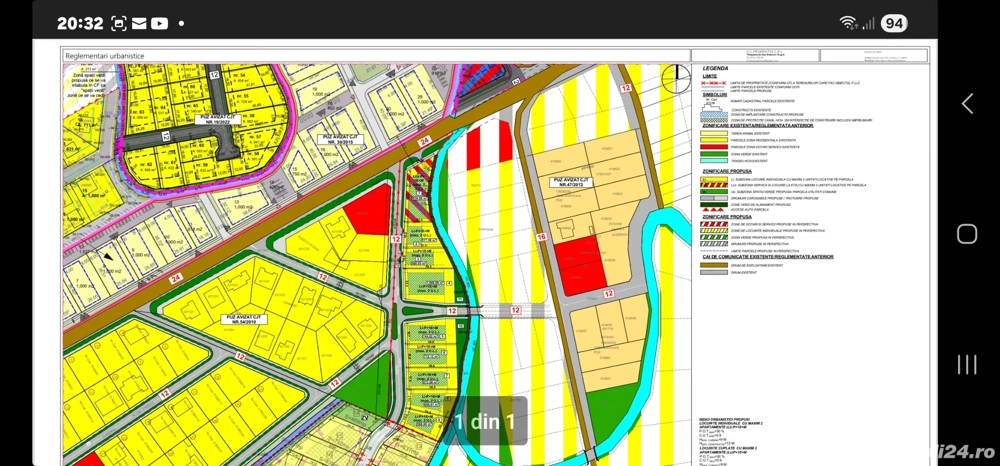Click the red square parcel right of road 16

tap(581, 266)
